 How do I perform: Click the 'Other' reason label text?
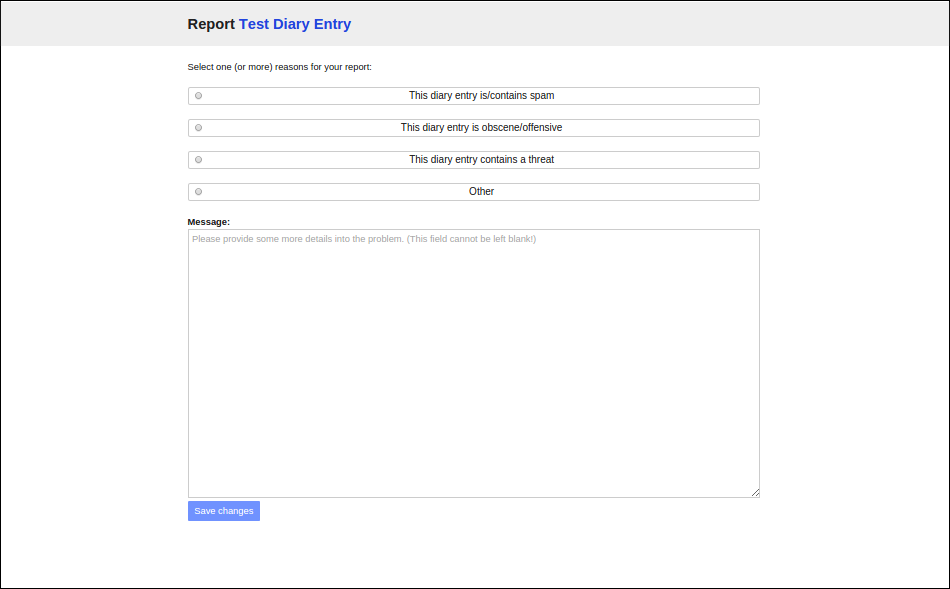point(481,191)
